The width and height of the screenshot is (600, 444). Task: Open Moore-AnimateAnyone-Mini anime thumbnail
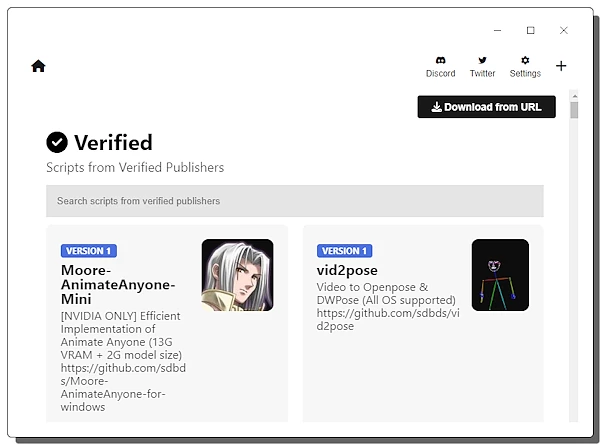coord(237,275)
